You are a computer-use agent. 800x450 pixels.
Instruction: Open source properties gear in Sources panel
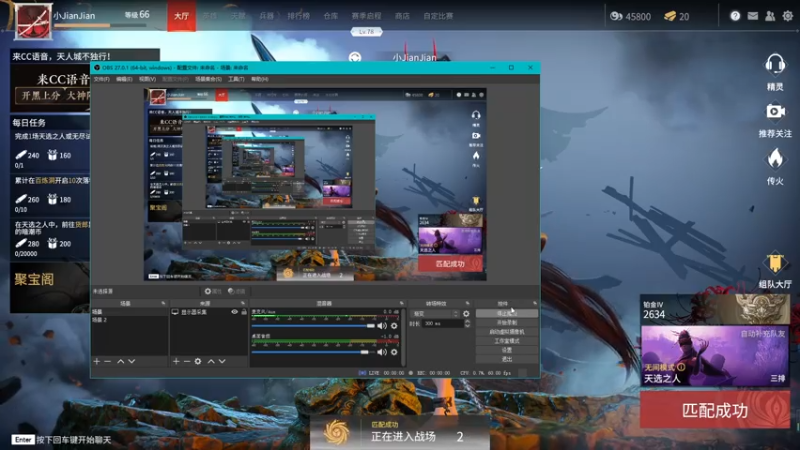click(198, 361)
